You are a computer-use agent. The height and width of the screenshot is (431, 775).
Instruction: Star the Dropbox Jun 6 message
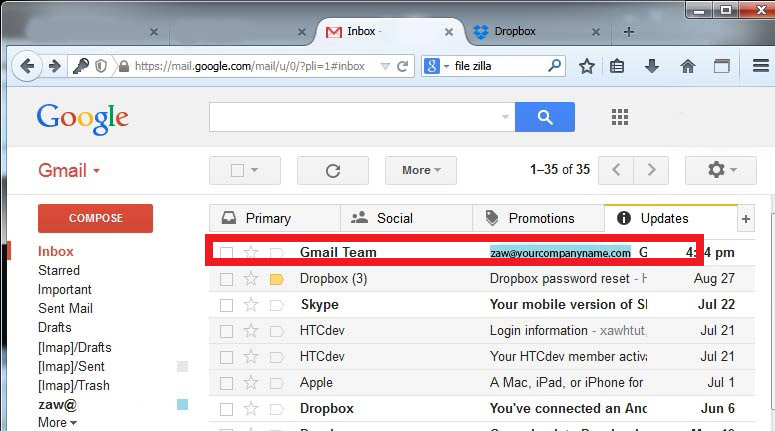[251, 409]
